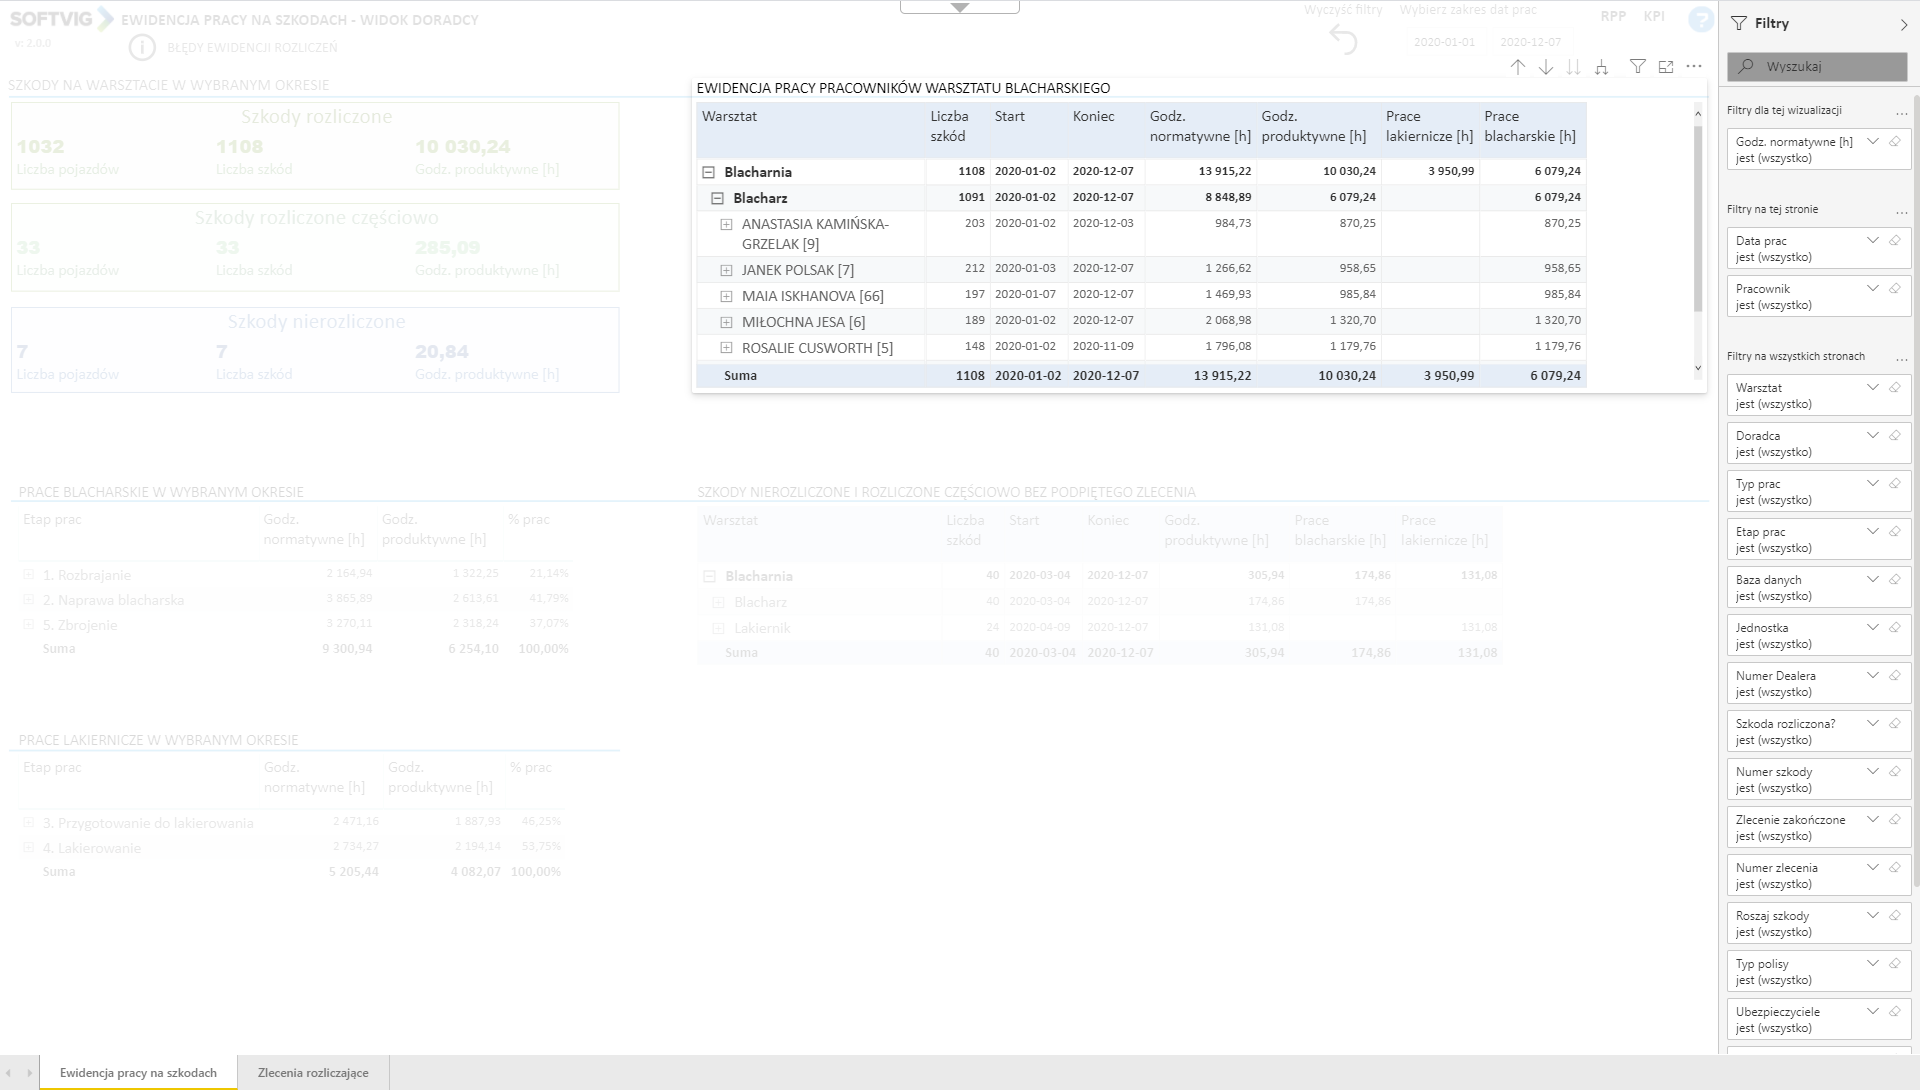
Task: Expand the Doradca filter card
Action: click(1872, 436)
